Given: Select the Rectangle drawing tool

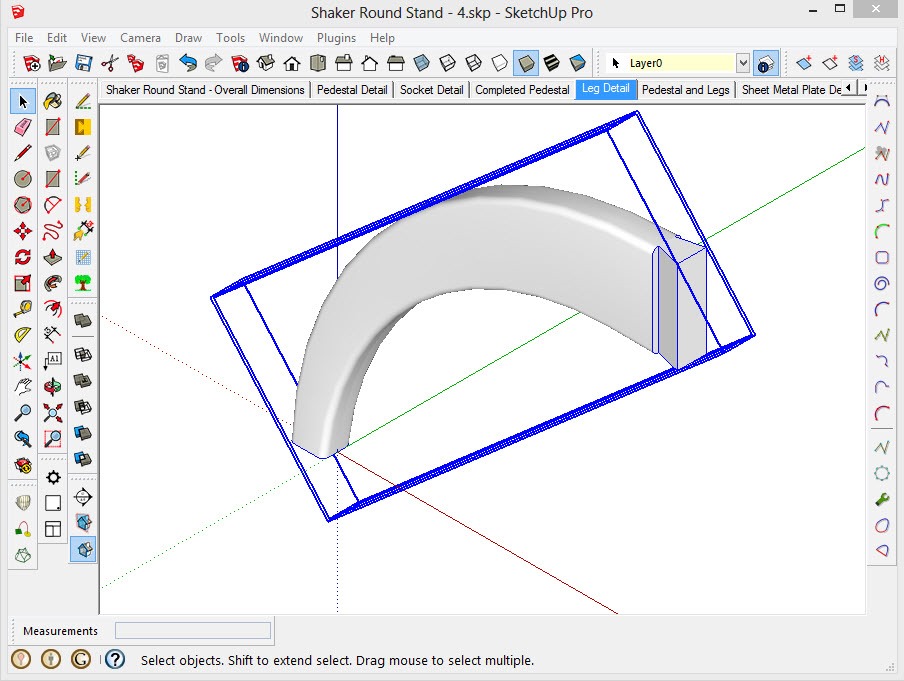Looking at the screenshot, I should pyautogui.click(x=51, y=126).
